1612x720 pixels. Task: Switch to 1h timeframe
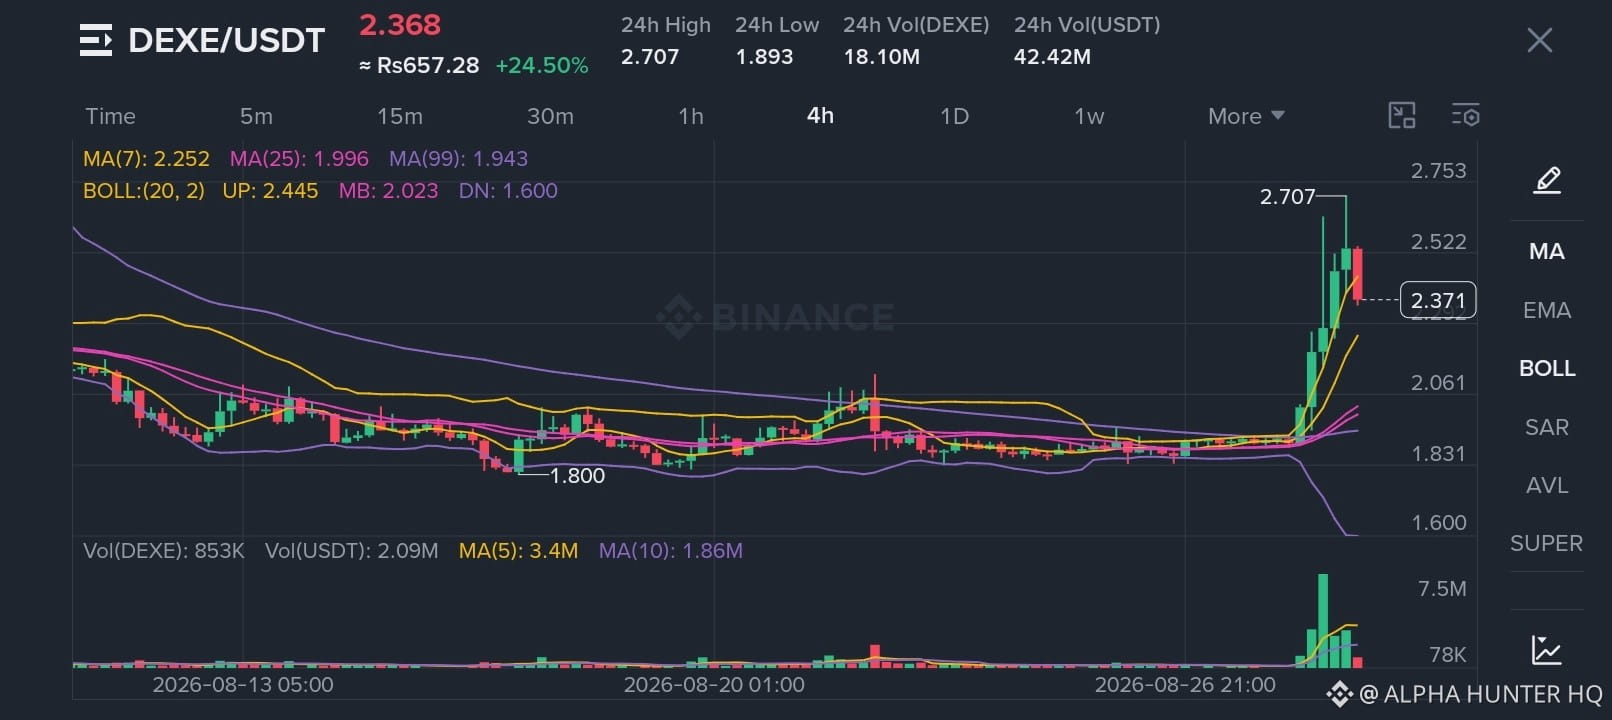pyautogui.click(x=691, y=116)
